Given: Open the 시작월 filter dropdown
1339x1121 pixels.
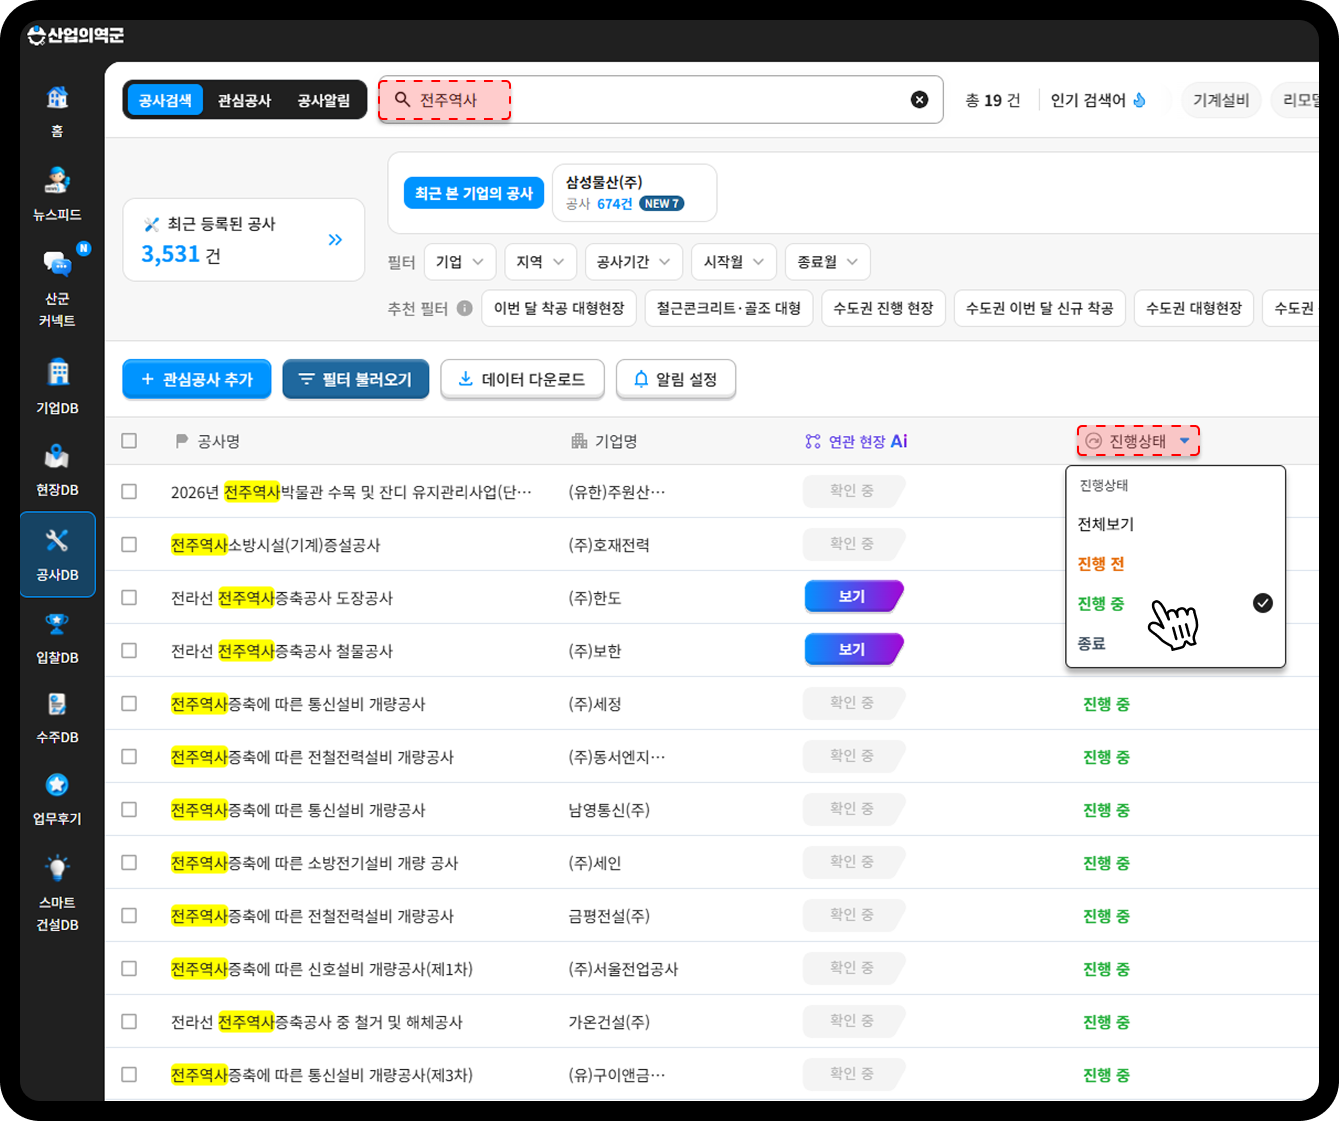Looking at the screenshot, I should pos(734,262).
